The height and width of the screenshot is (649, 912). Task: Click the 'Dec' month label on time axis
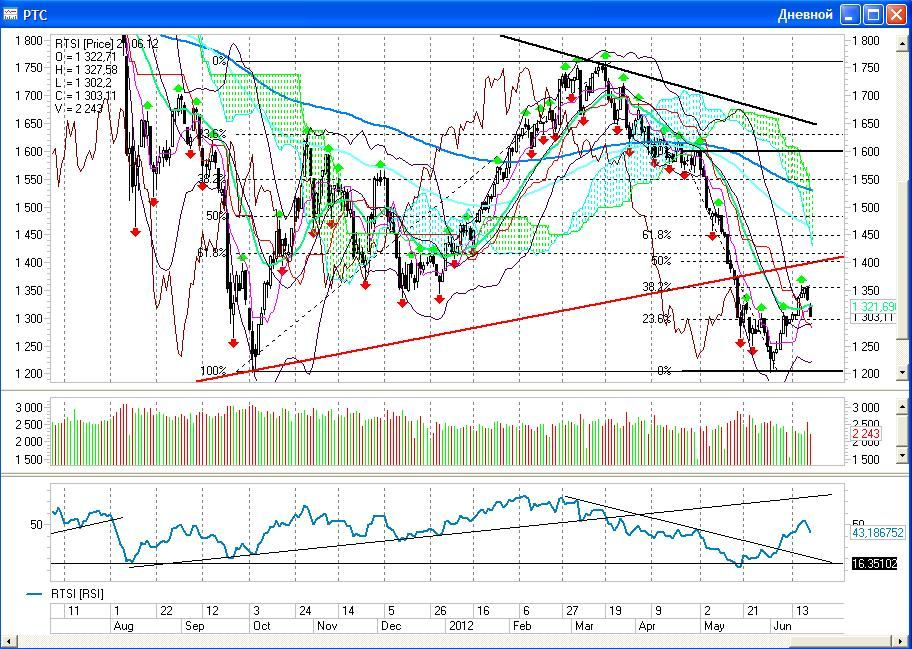[391, 626]
